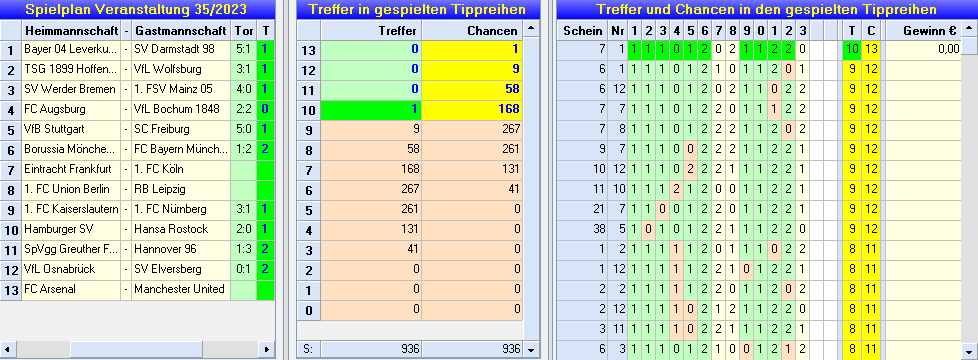The width and height of the screenshot is (978, 360).
Task: Select the SC Freiburg cell
Action: tap(181, 129)
